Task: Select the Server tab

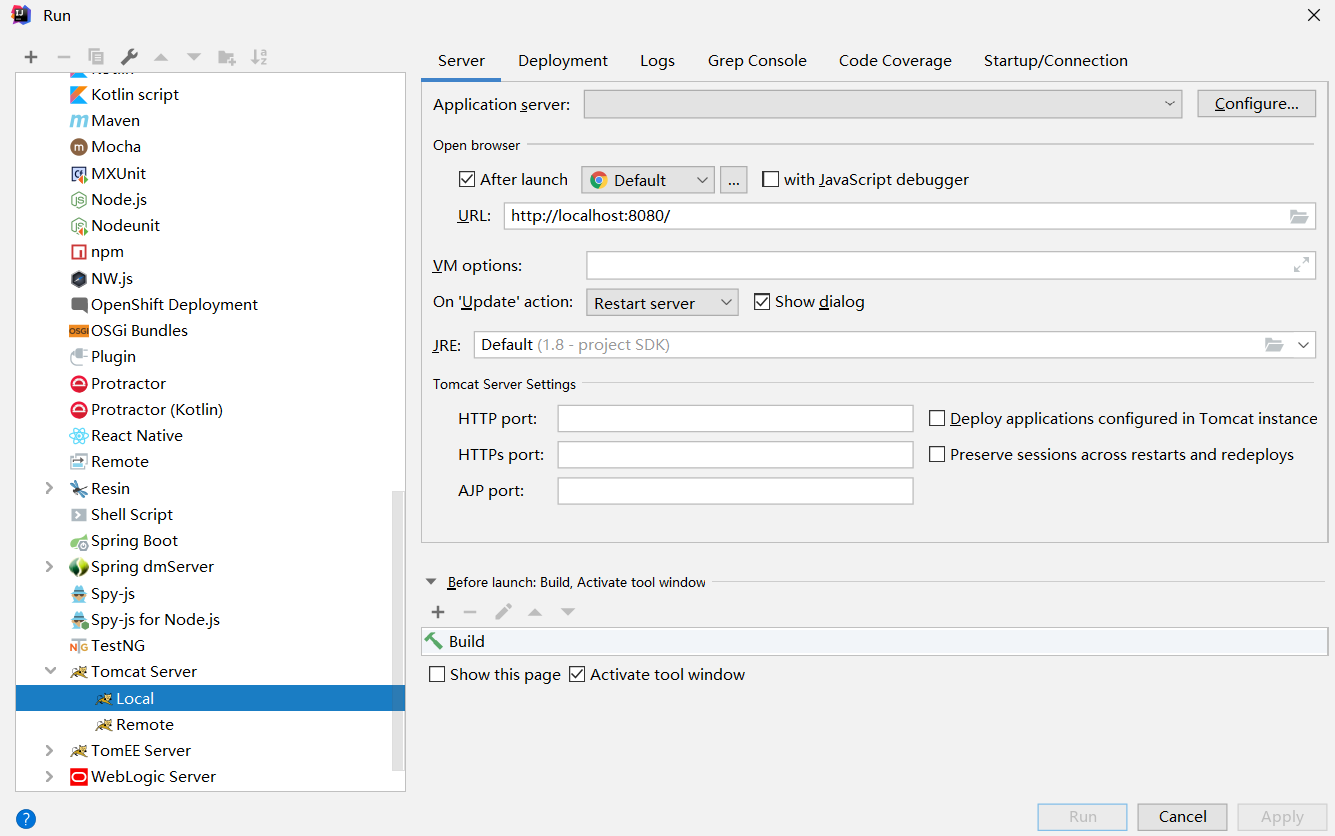Action: pos(461,61)
